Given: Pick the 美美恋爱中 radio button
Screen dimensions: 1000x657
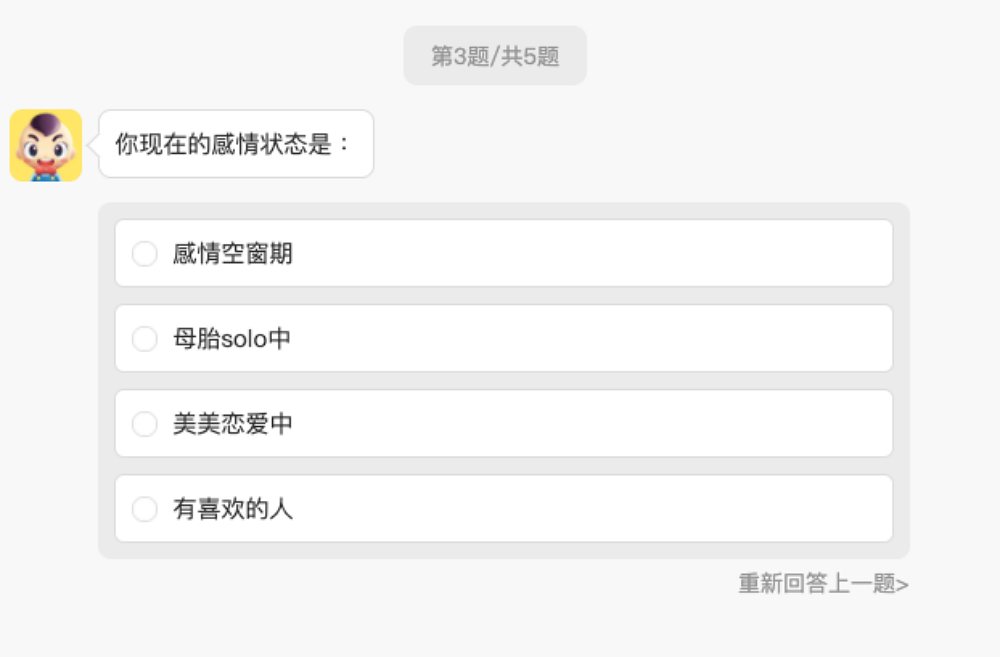Looking at the screenshot, I should click(145, 424).
